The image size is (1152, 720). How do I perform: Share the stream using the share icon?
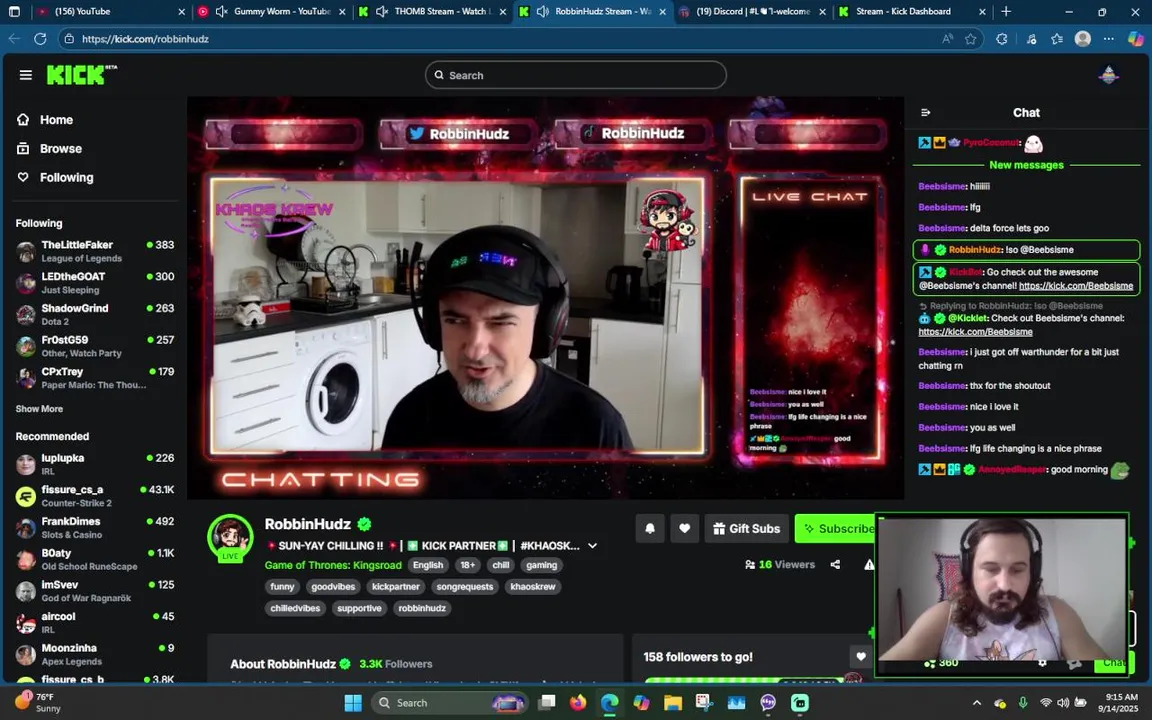[x=835, y=564]
